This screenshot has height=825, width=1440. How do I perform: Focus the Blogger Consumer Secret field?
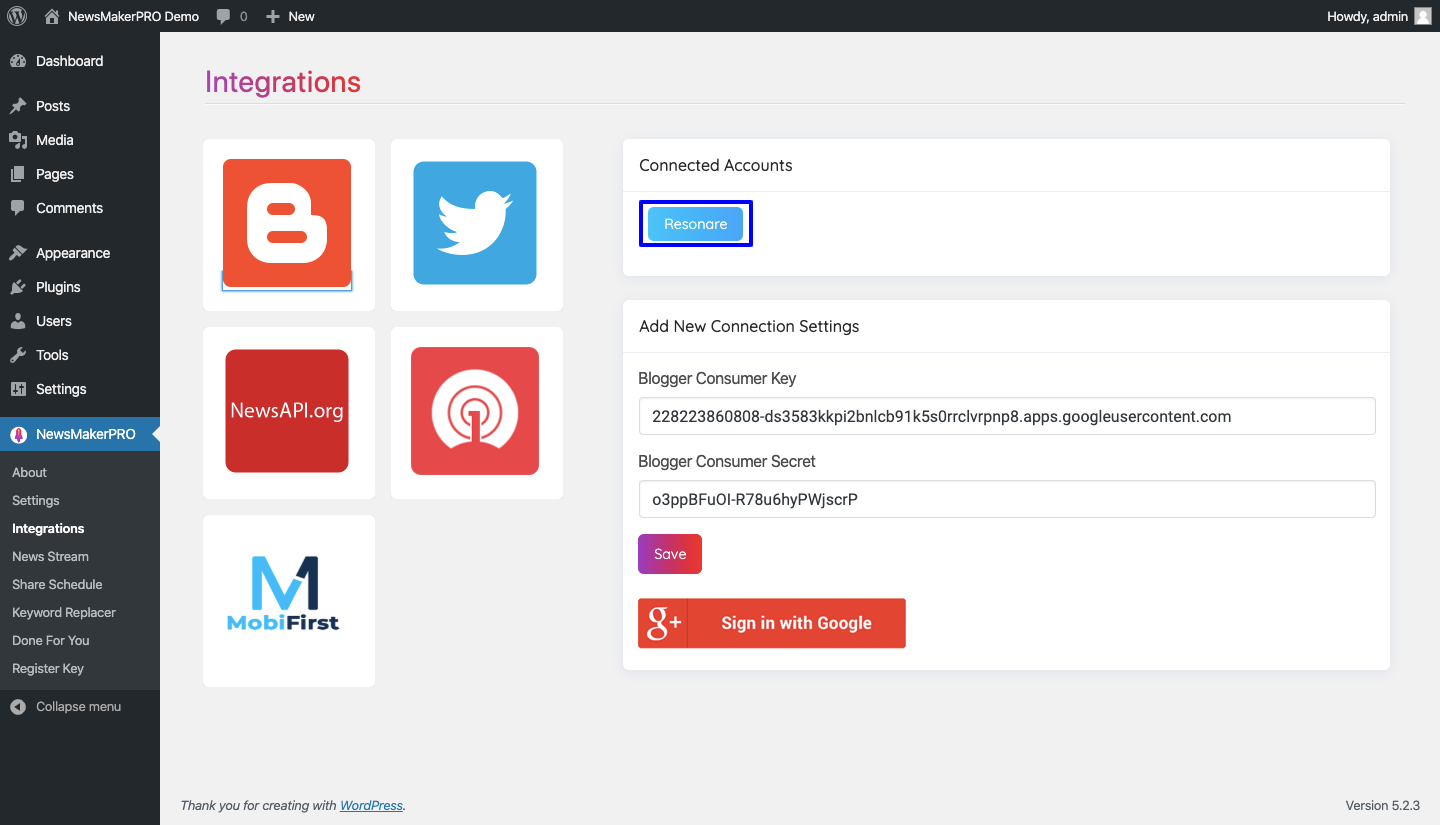(1007, 499)
